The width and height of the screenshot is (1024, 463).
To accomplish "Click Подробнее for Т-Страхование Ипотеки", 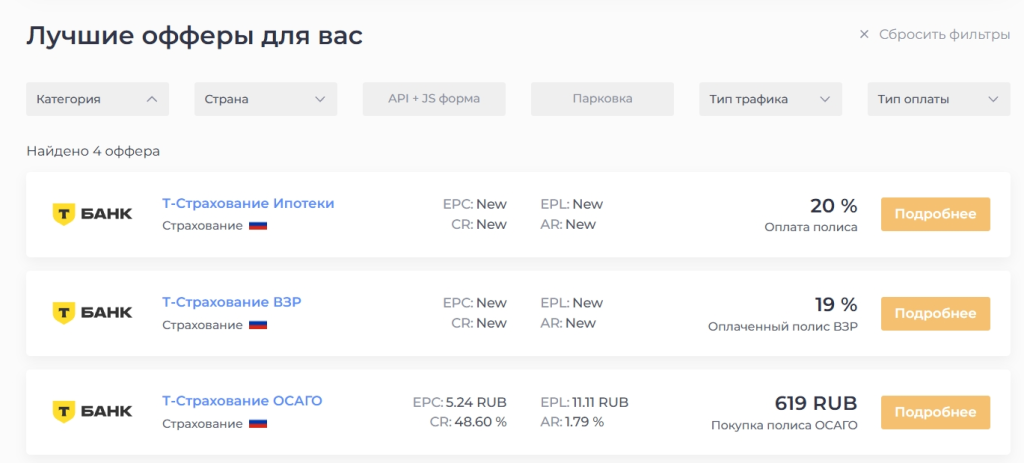I will (935, 214).
